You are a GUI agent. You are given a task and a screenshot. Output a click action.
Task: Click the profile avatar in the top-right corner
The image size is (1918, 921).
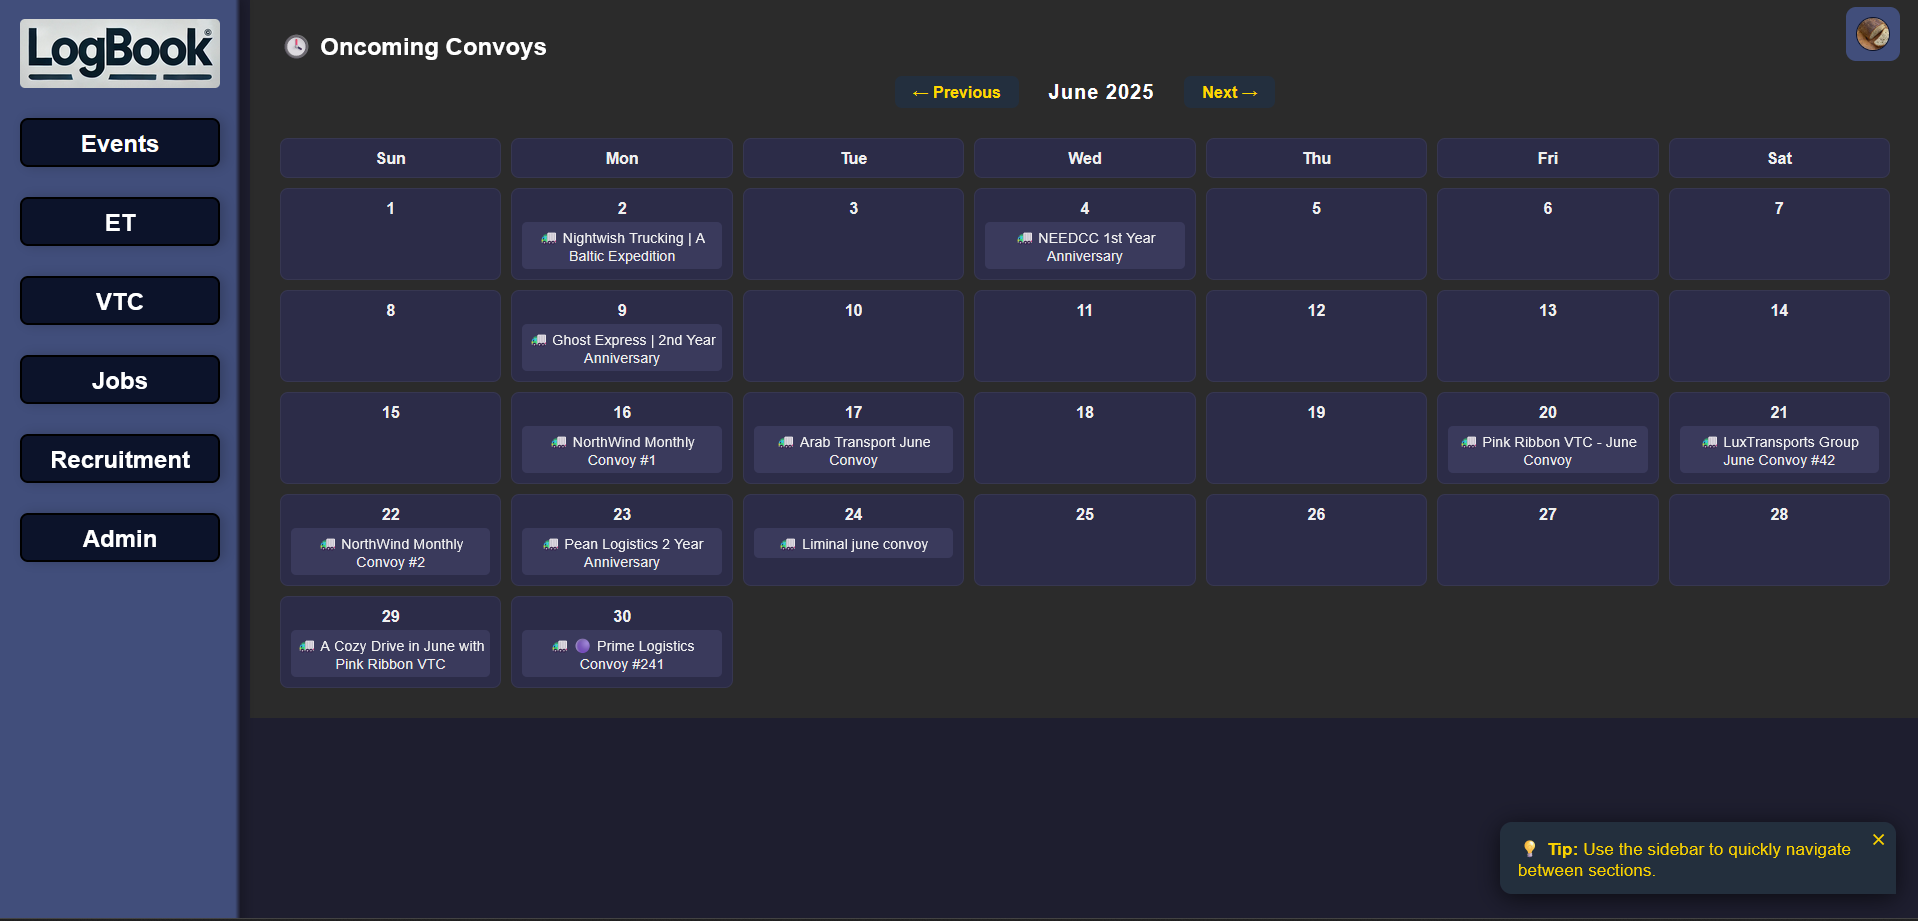click(1872, 33)
